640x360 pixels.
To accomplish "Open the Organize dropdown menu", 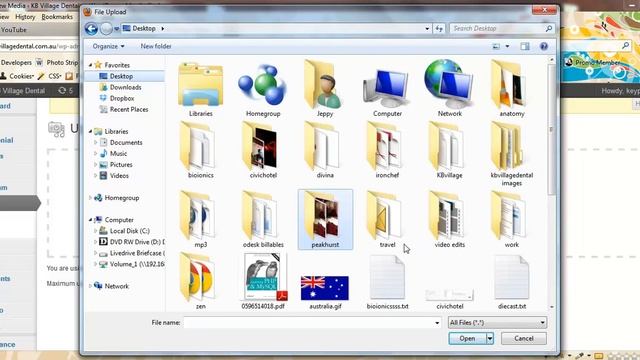I will (108, 46).
